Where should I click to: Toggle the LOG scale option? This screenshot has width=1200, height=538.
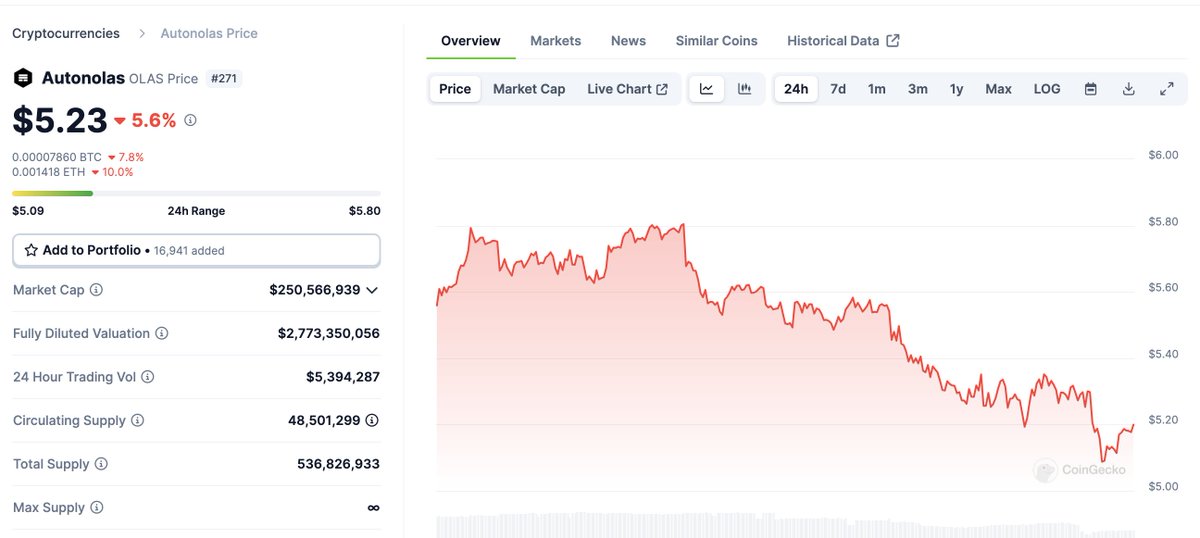click(1047, 89)
